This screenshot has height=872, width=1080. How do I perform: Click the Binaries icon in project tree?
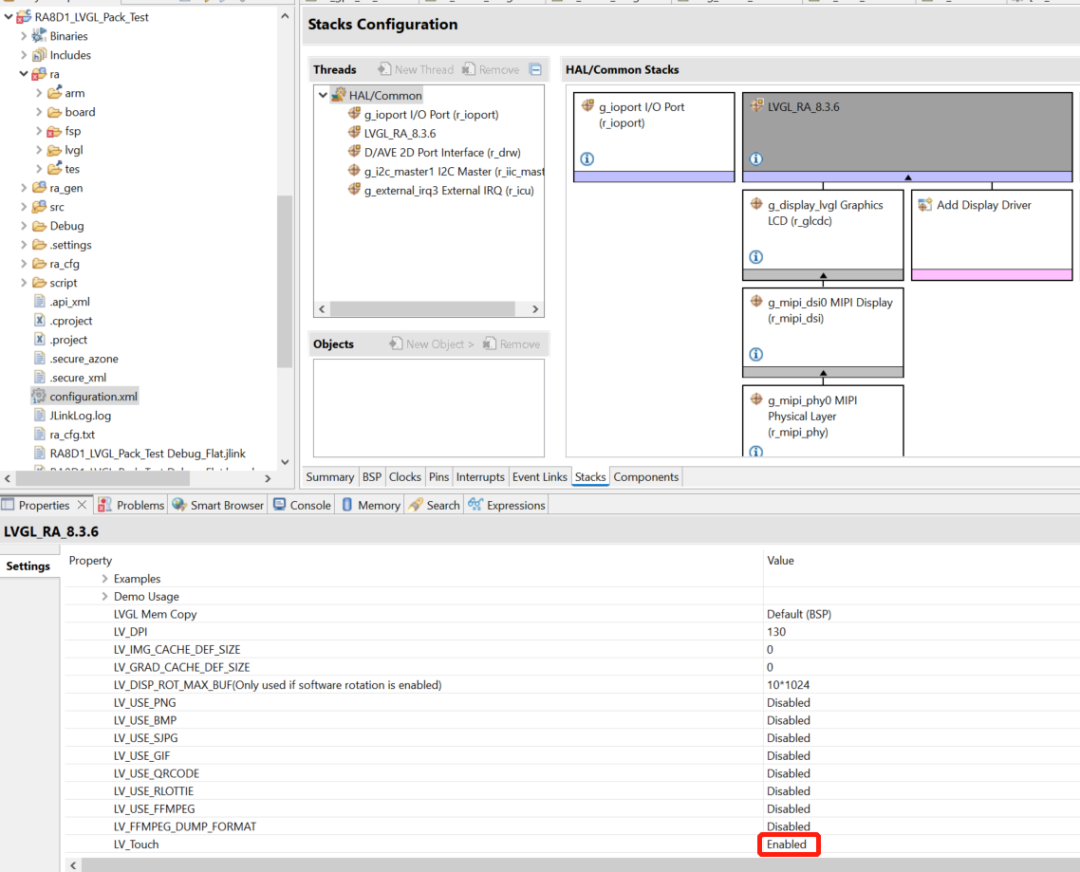[39, 36]
